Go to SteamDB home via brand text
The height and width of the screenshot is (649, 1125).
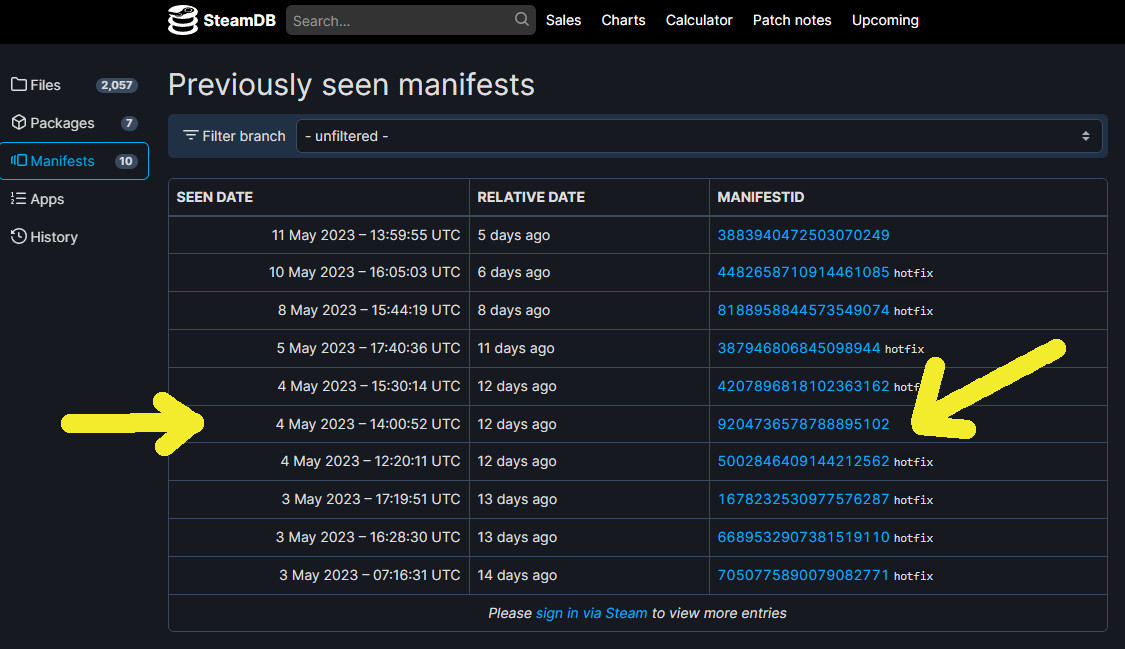tap(240, 20)
